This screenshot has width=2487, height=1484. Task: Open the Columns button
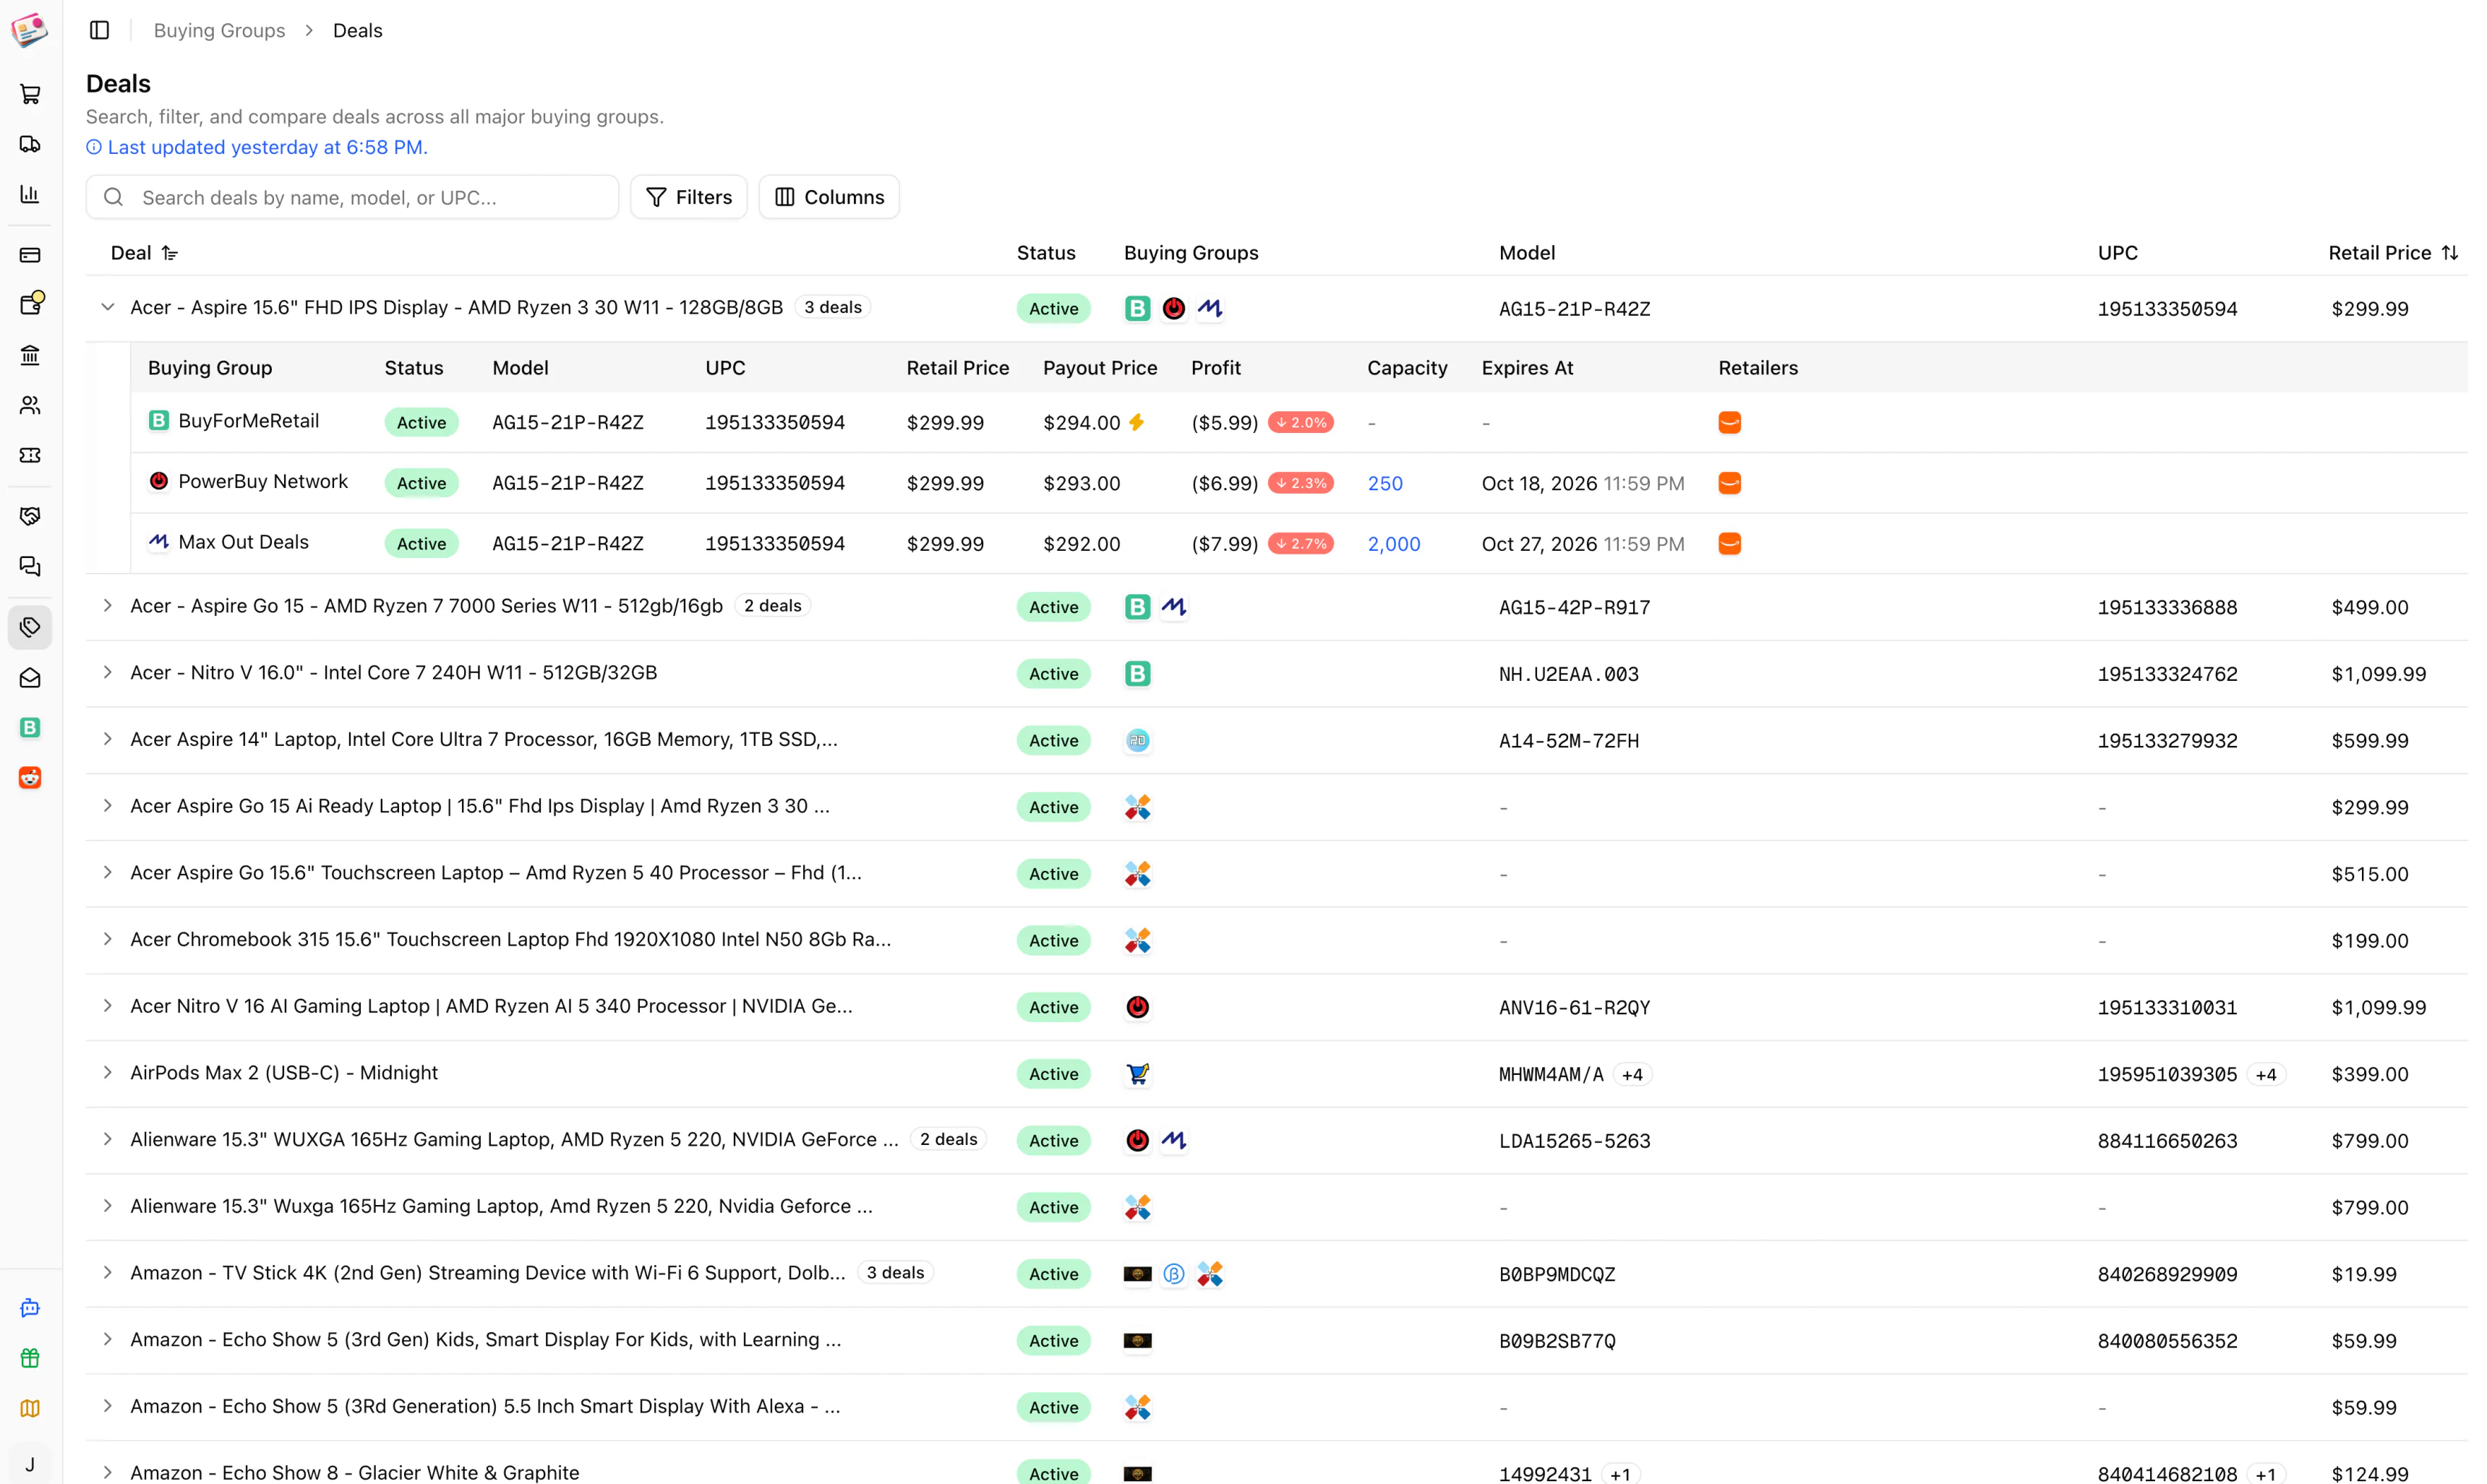(829, 197)
